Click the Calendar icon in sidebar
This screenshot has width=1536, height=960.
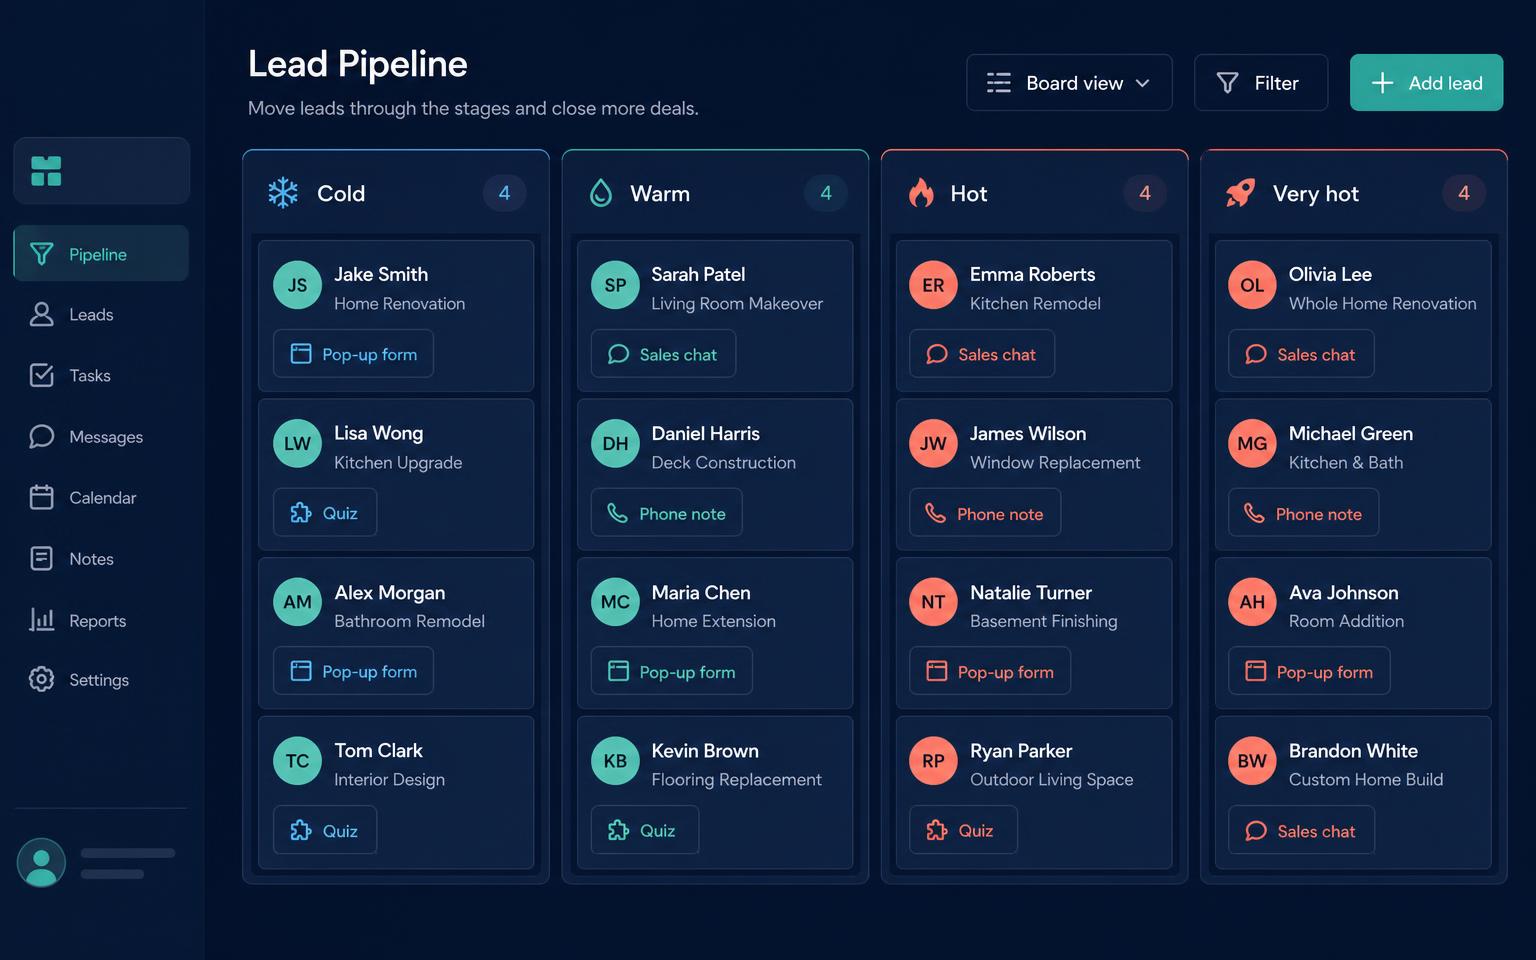pyautogui.click(x=41, y=497)
